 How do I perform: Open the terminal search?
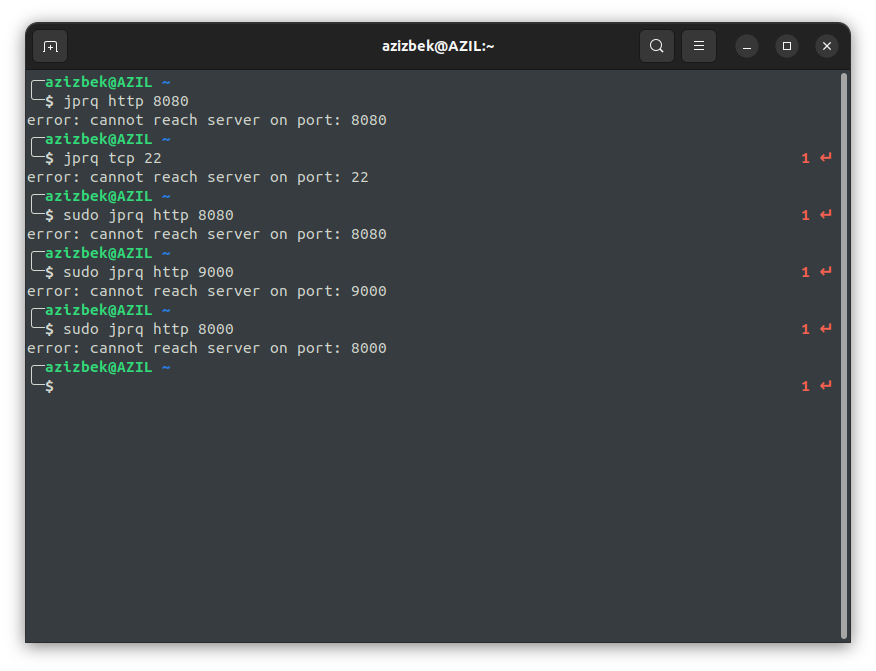click(x=657, y=45)
